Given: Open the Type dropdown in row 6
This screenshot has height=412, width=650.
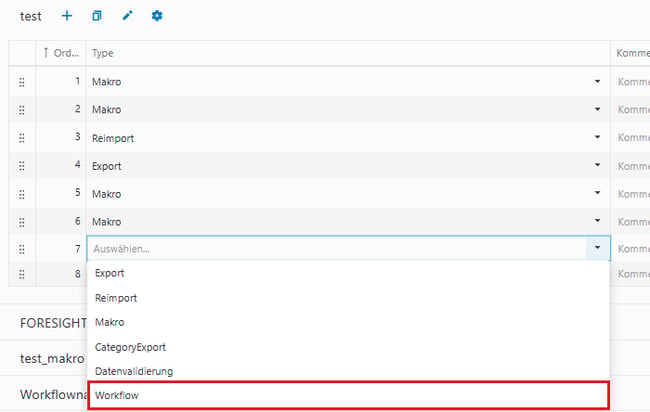Looking at the screenshot, I should tap(597, 221).
